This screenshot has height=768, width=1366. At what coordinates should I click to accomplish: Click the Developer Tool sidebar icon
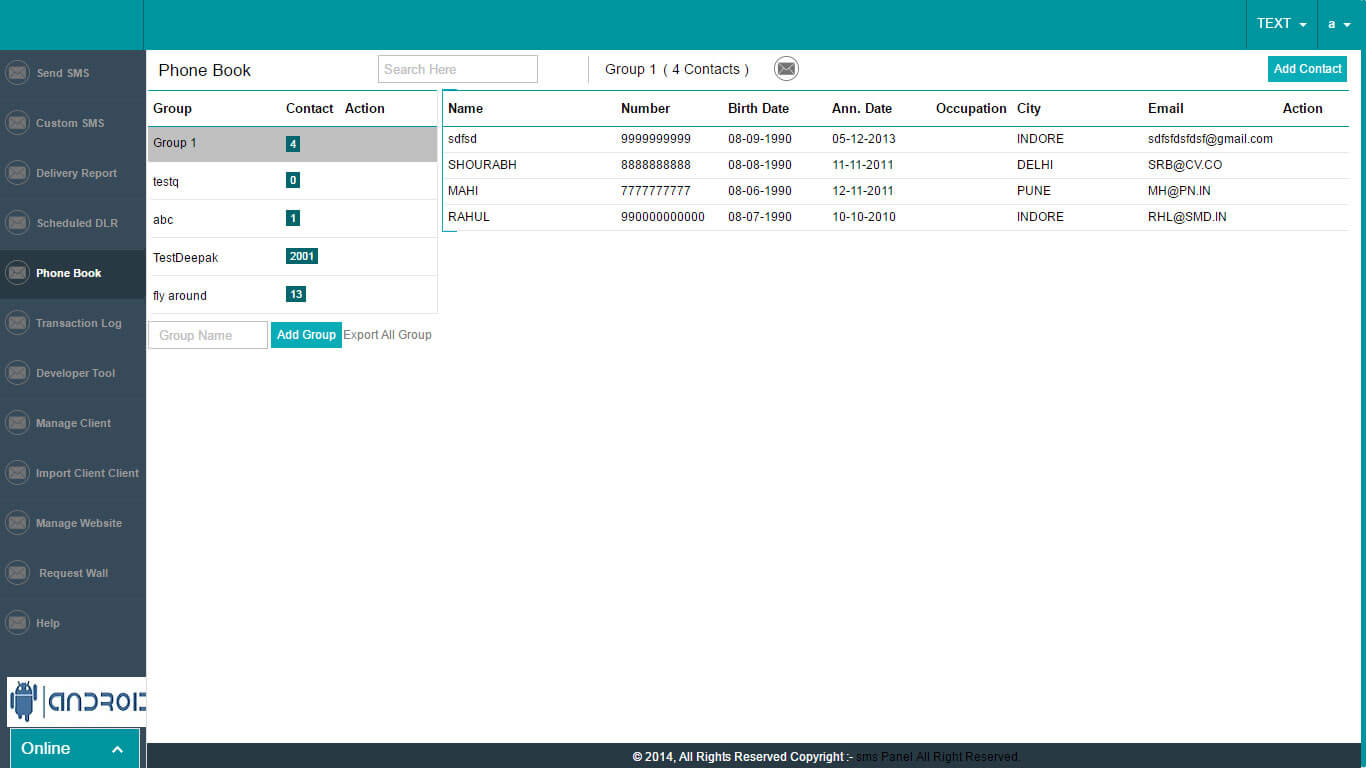click(x=17, y=373)
